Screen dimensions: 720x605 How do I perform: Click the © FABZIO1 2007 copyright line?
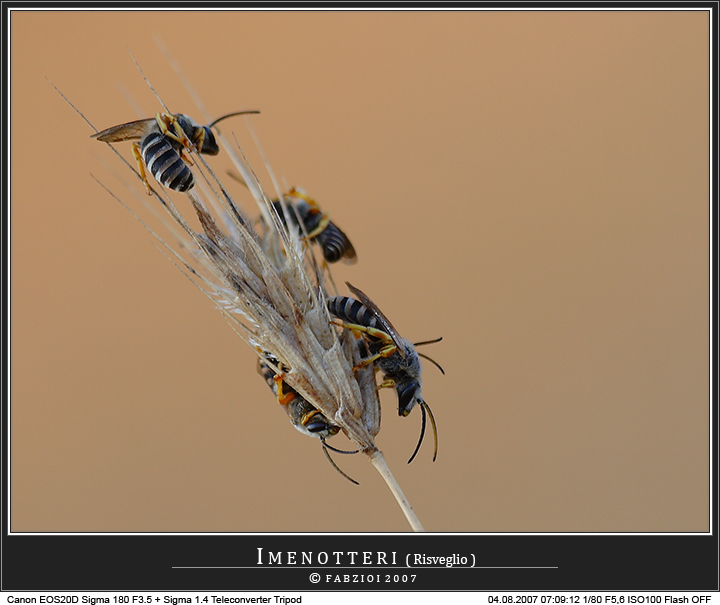click(x=363, y=578)
